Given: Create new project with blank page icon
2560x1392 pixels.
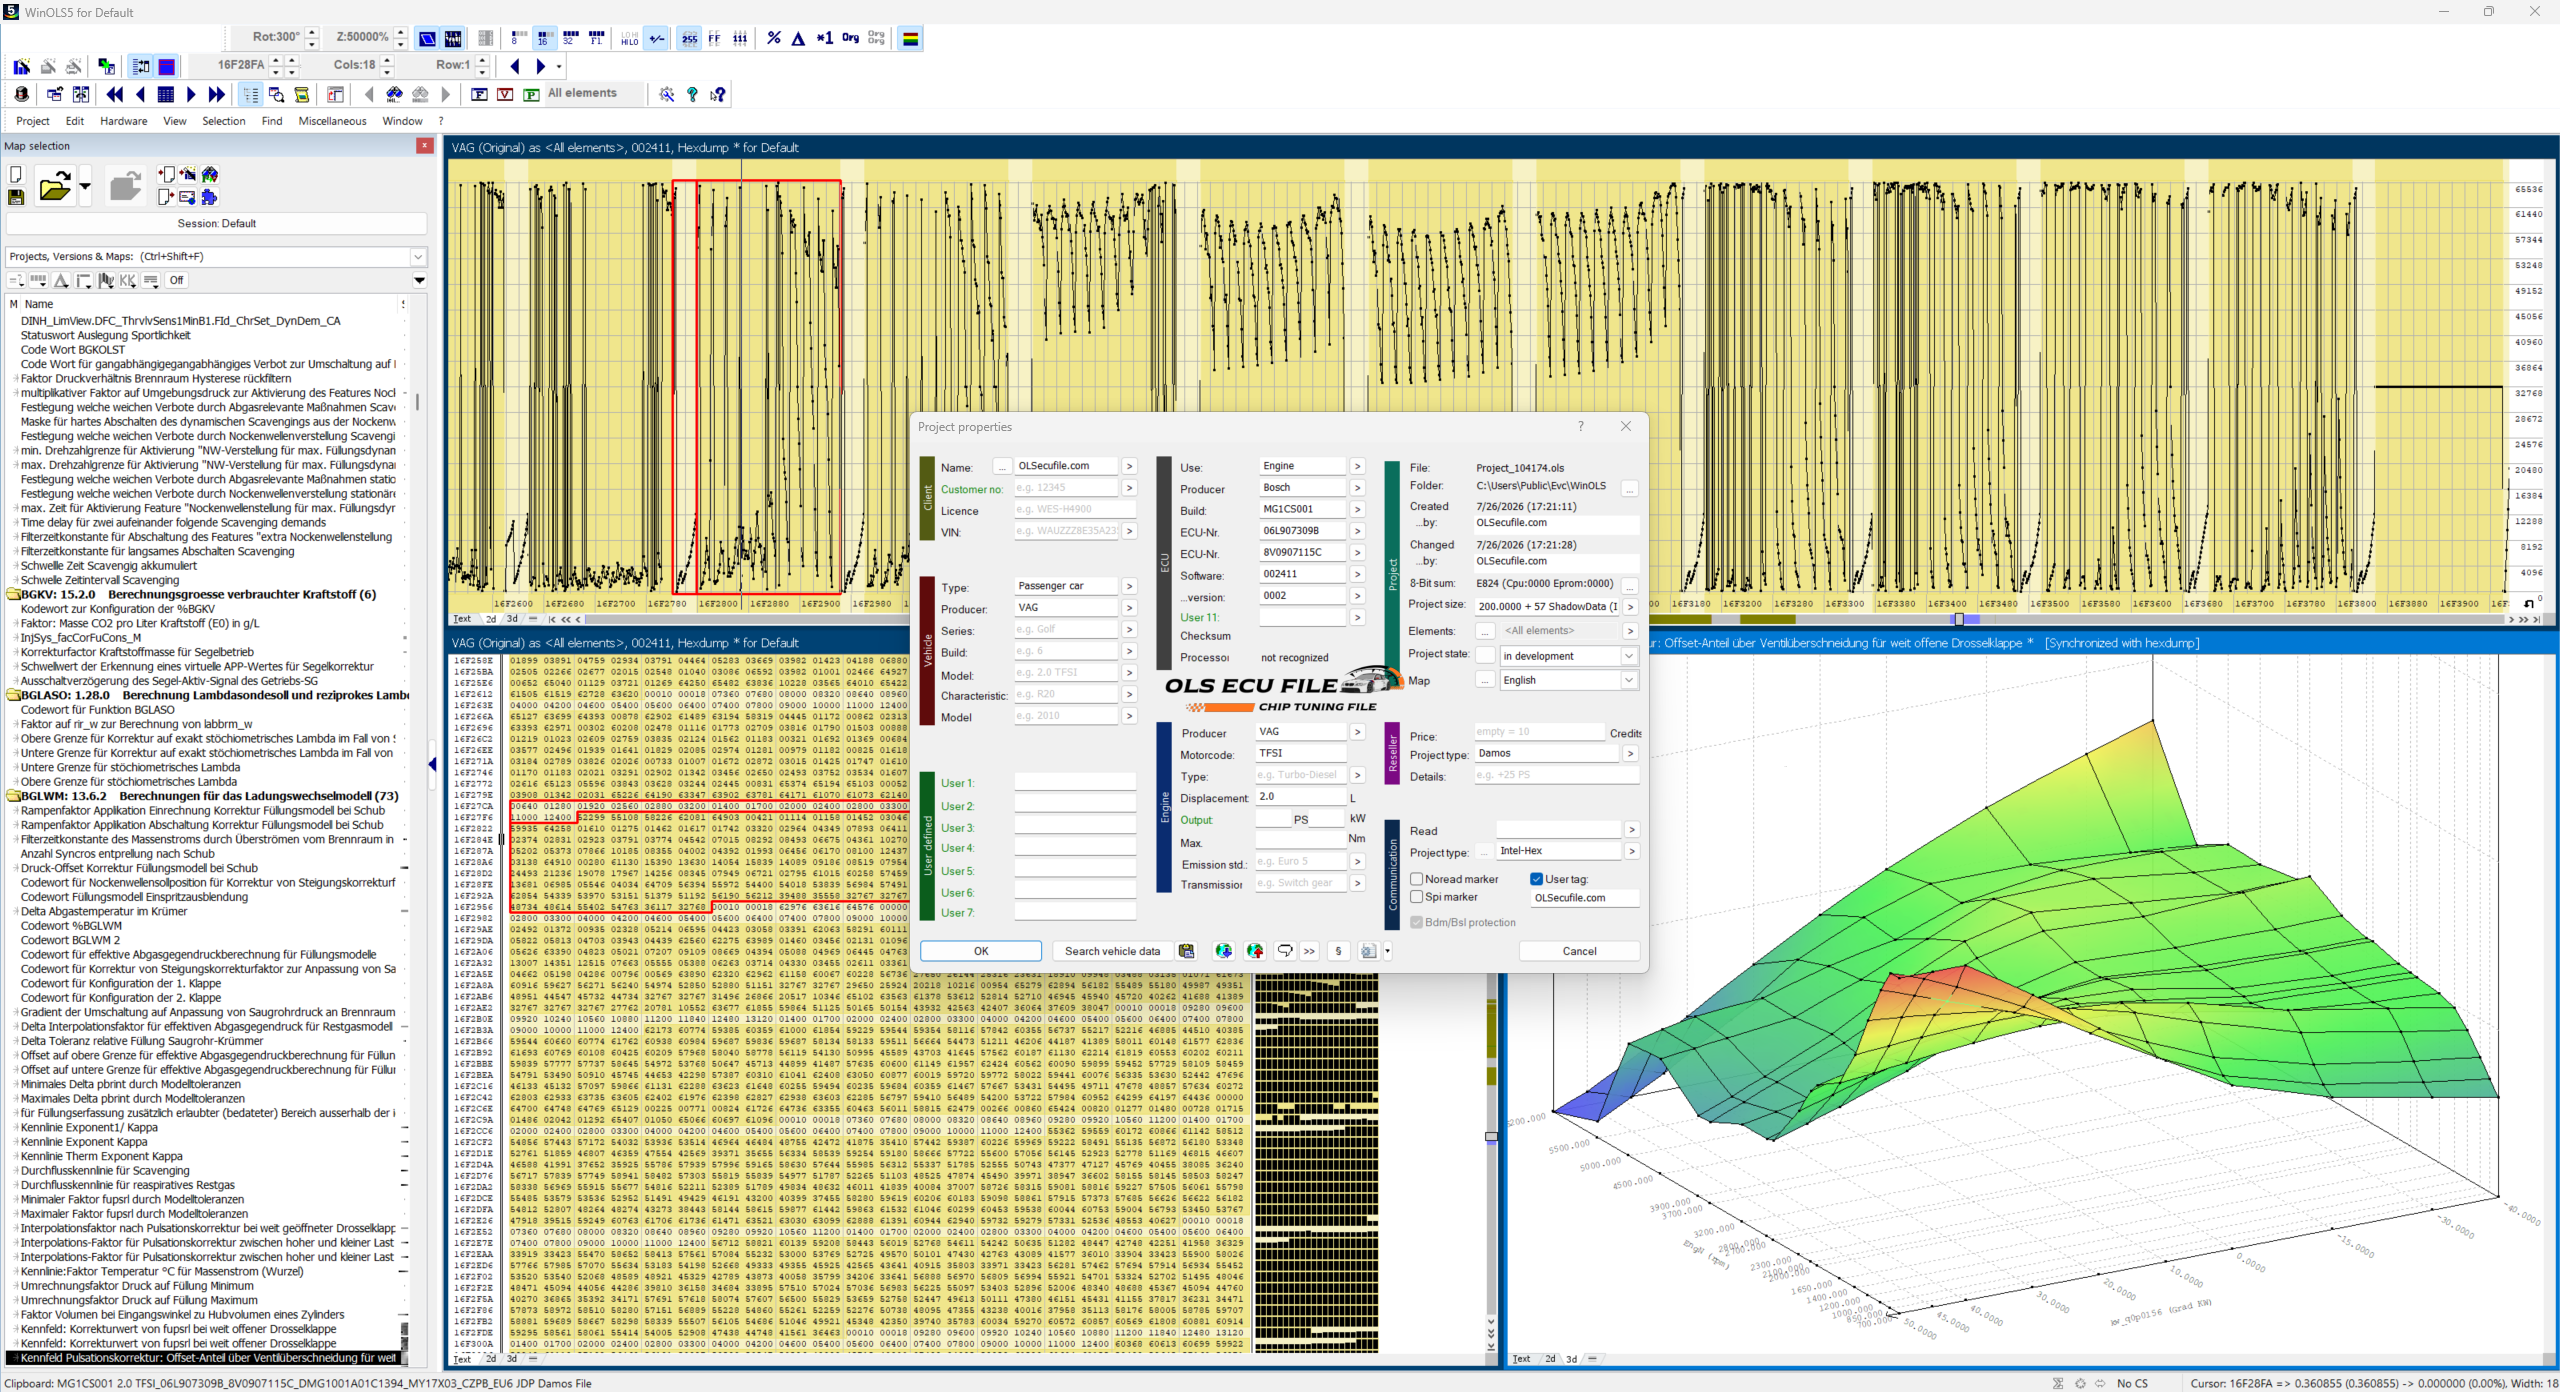Looking at the screenshot, I should pos(16,175).
